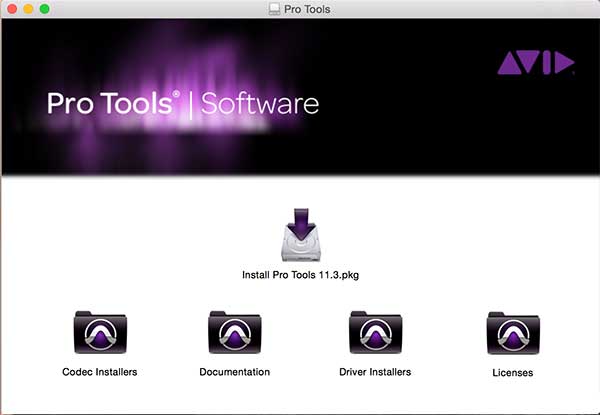
Task: Select the 'Documentation' label text
Action: [235, 372]
